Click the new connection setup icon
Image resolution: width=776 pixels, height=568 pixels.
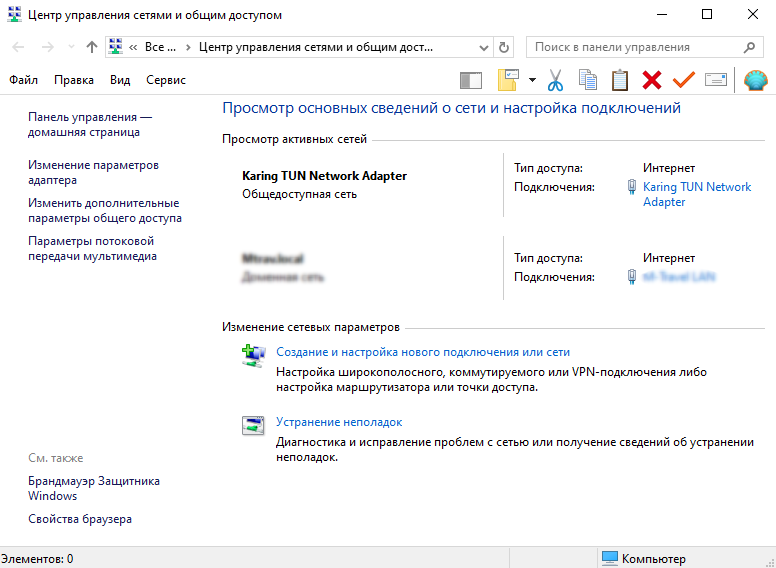click(x=253, y=356)
